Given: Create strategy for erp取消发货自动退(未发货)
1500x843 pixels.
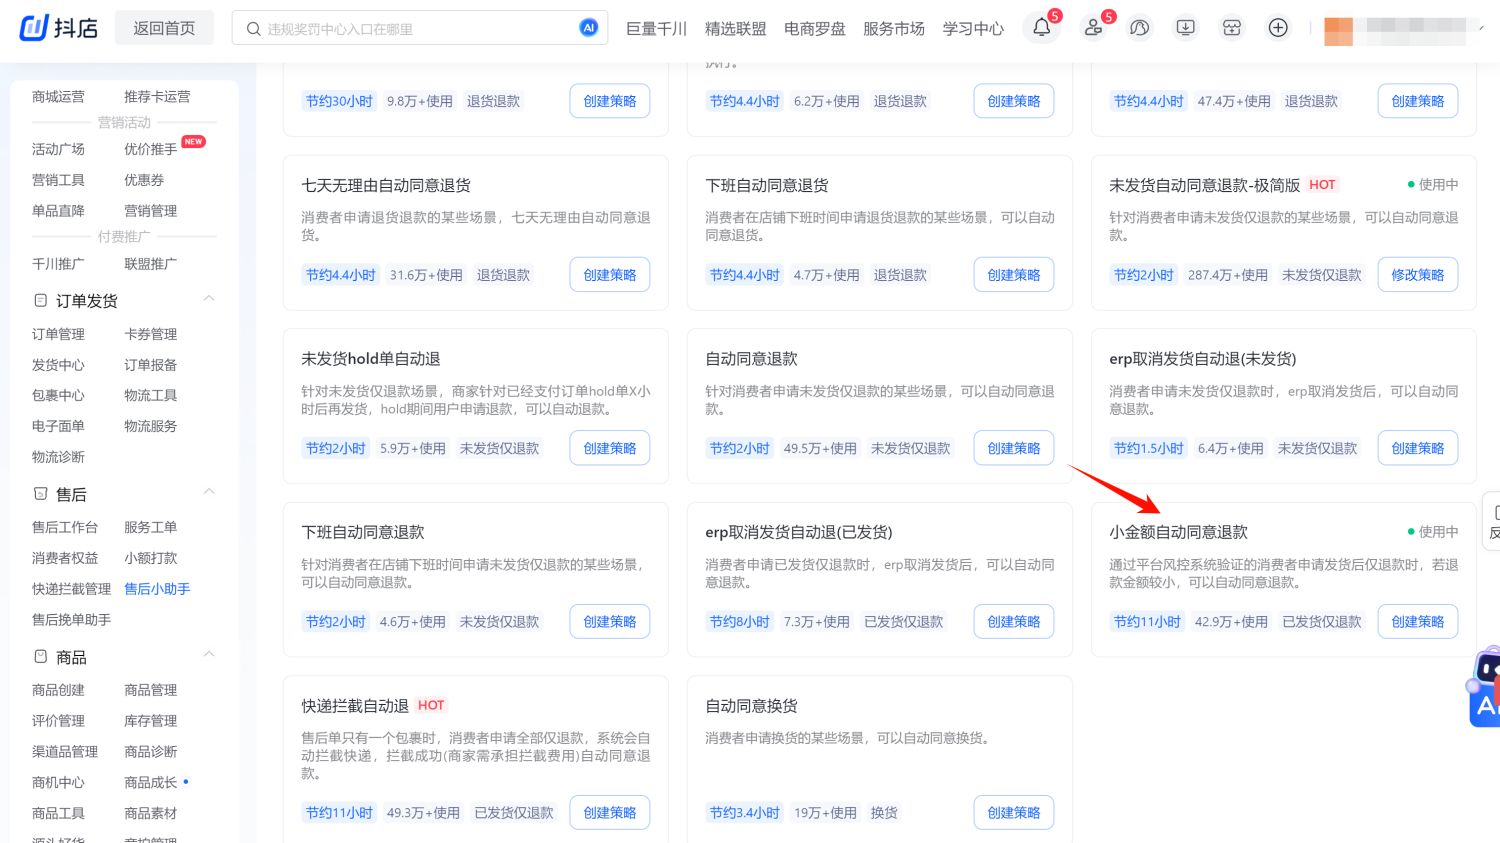Looking at the screenshot, I should coord(1418,448).
